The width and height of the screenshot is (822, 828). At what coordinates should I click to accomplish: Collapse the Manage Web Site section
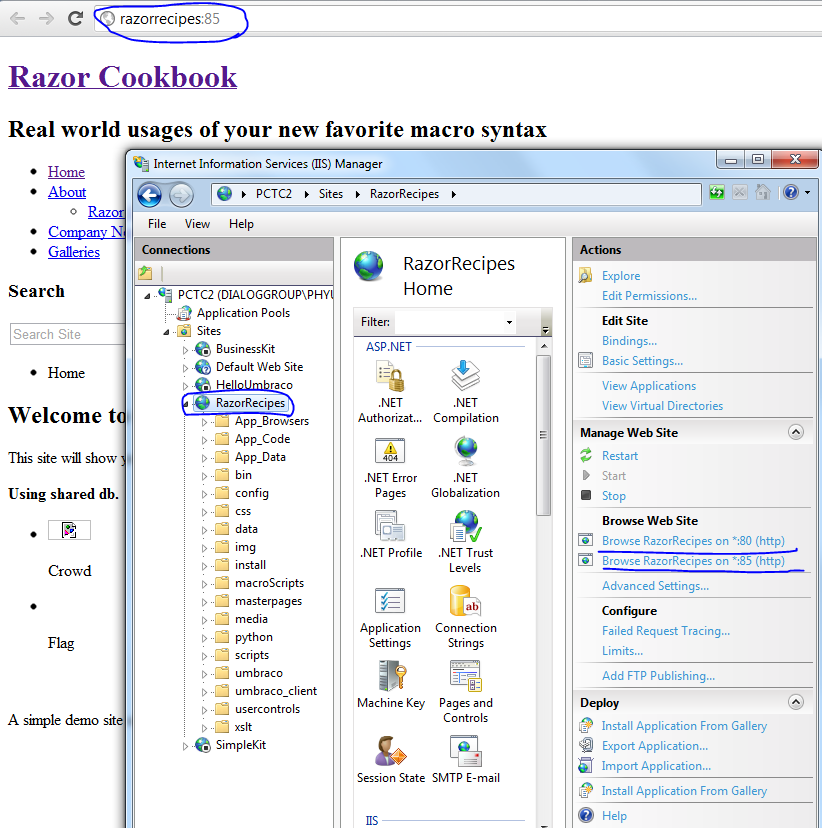click(796, 432)
